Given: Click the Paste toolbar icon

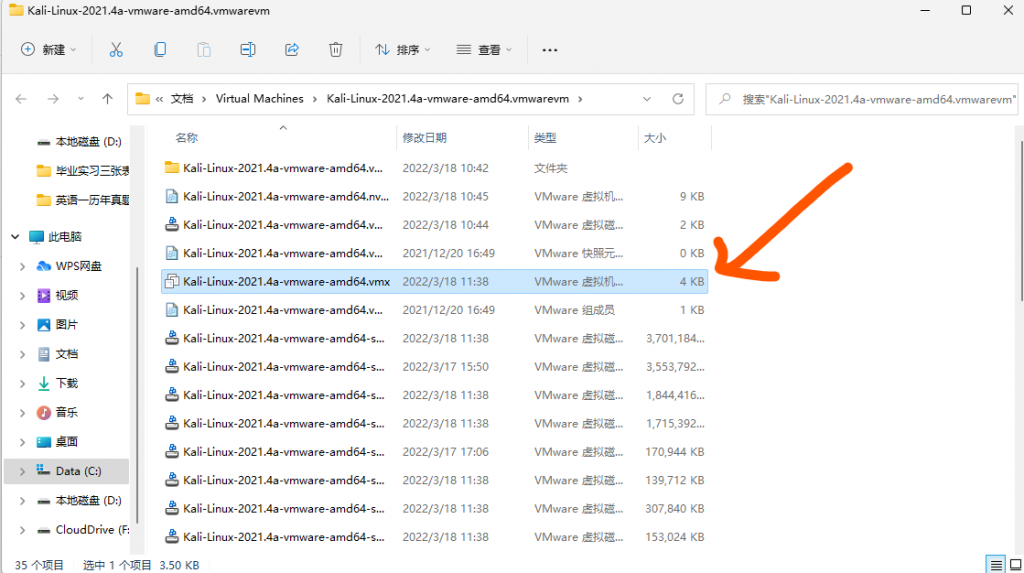Looking at the screenshot, I should tap(204, 50).
